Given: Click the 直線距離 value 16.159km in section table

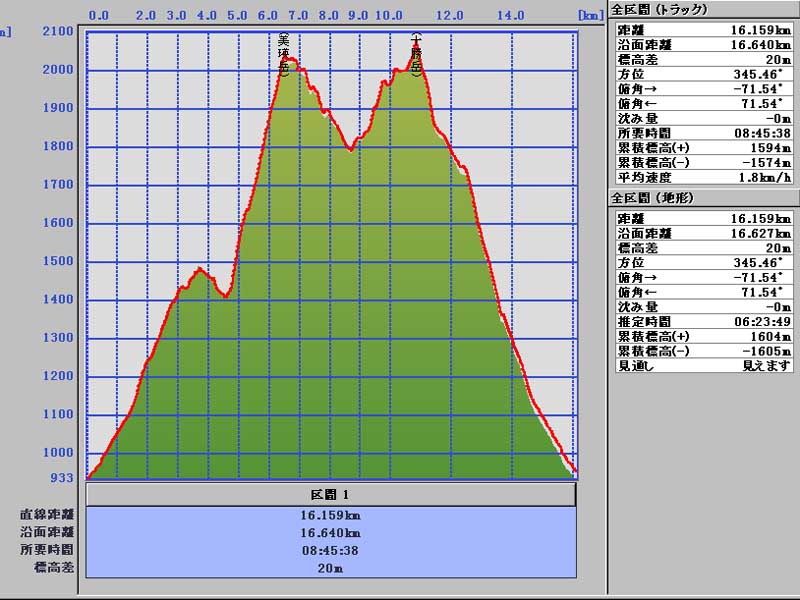Looking at the screenshot, I should tap(331, 516).
